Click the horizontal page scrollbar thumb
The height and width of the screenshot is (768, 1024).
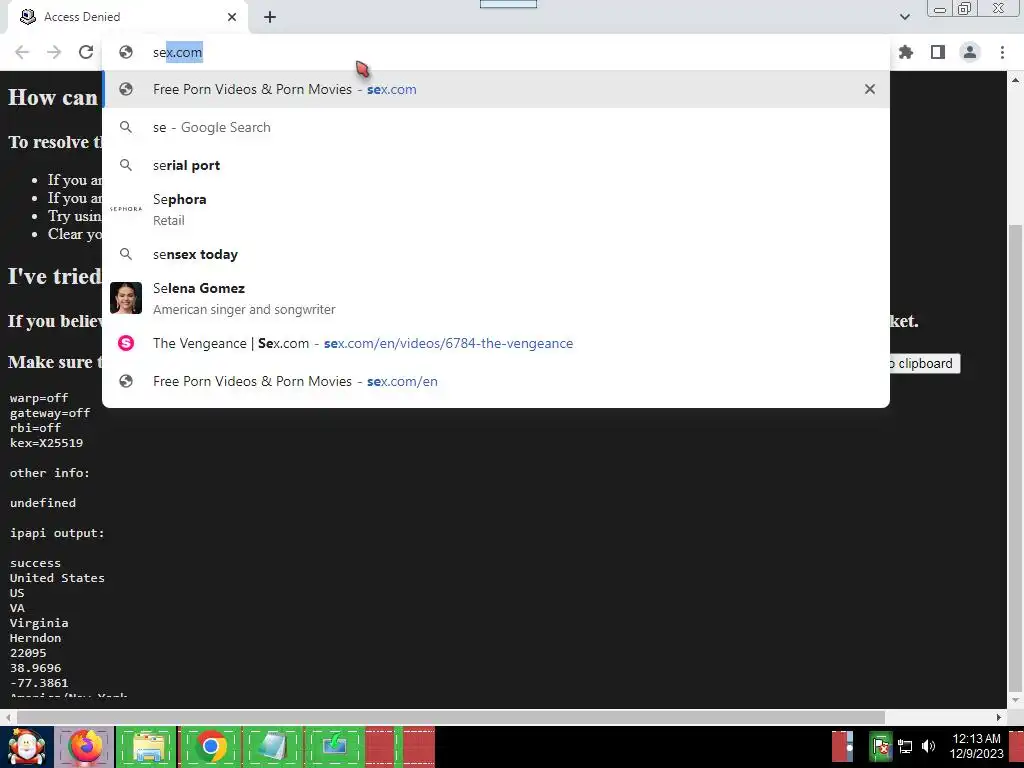(451, 717)
